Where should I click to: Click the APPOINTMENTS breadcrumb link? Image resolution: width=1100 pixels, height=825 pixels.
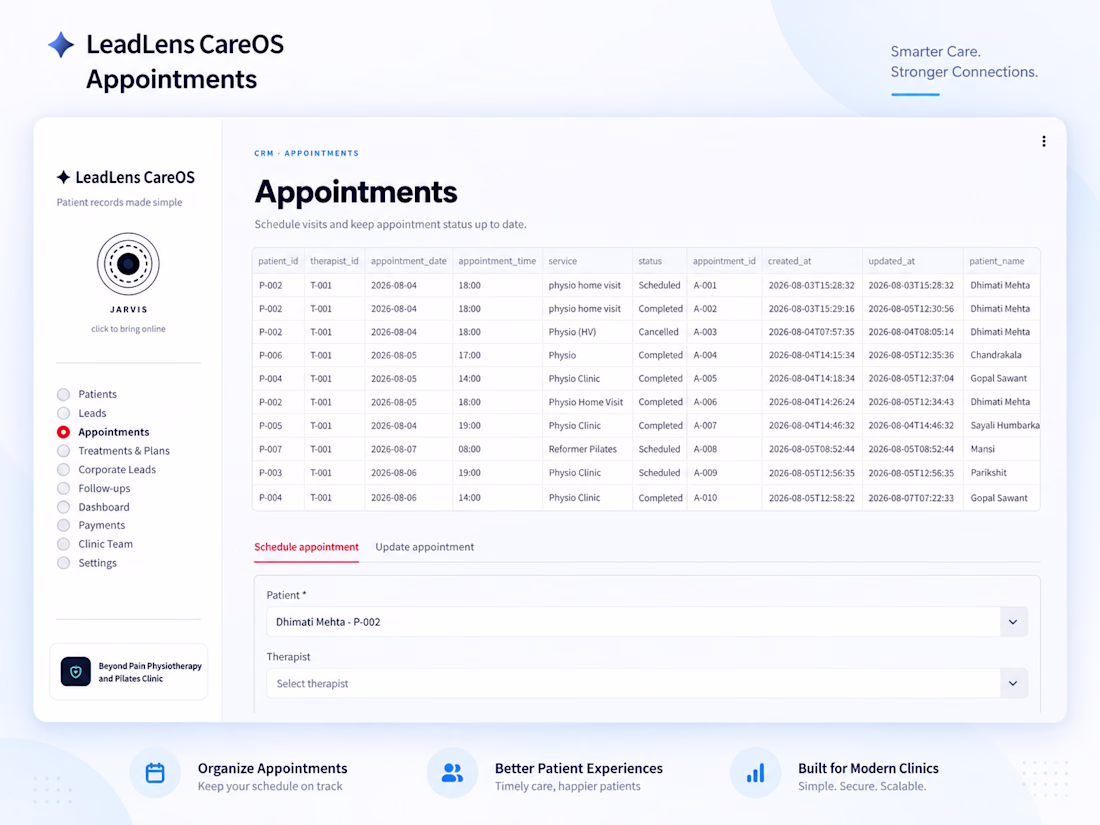pos(321,153)
